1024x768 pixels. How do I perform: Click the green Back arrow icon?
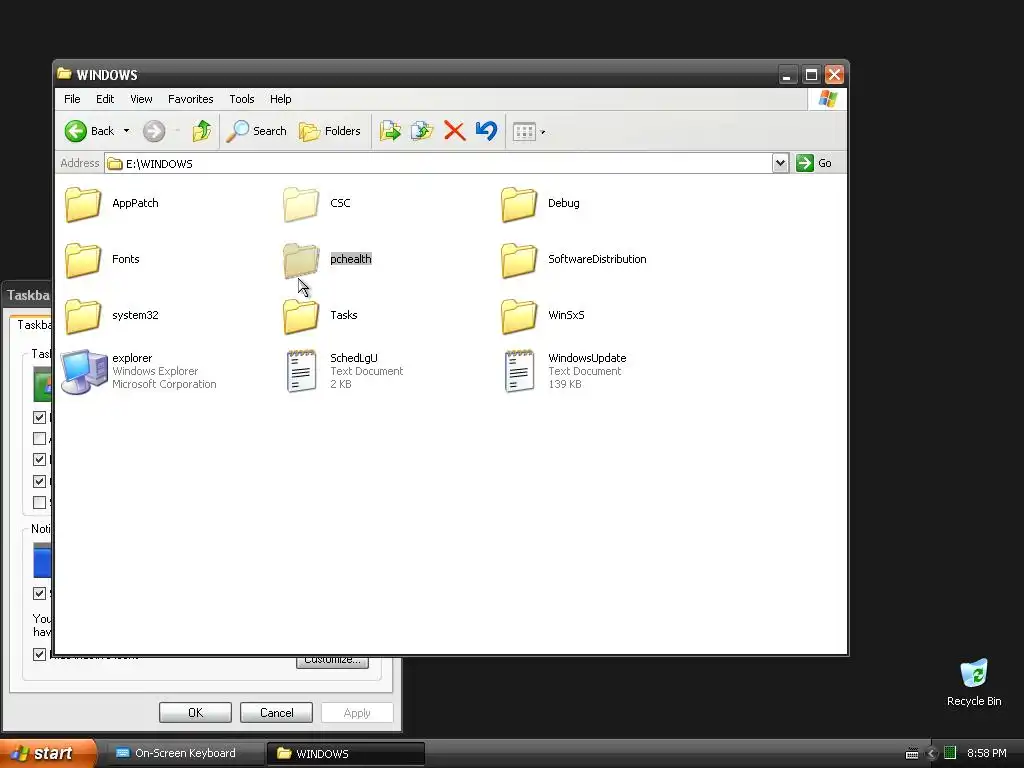[x=76, y=131]
